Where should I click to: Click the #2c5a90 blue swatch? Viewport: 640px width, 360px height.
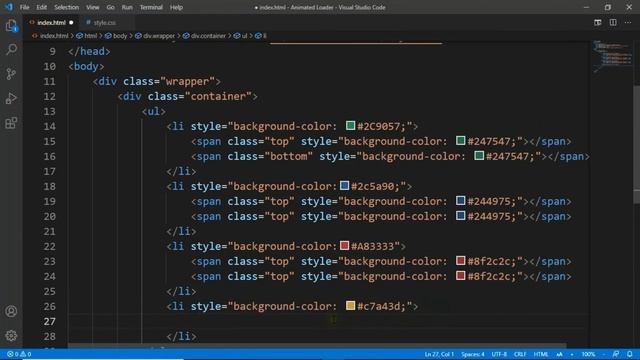pyautogui.click(x=344, y=185)
